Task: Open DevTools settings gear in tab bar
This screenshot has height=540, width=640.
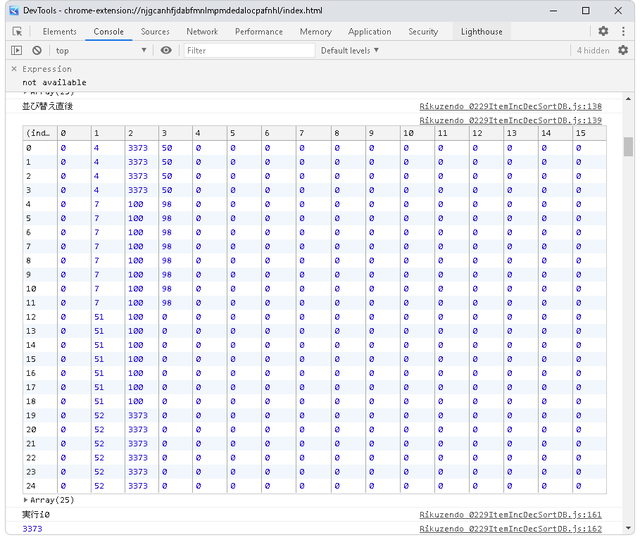Action: click(603, 31)
